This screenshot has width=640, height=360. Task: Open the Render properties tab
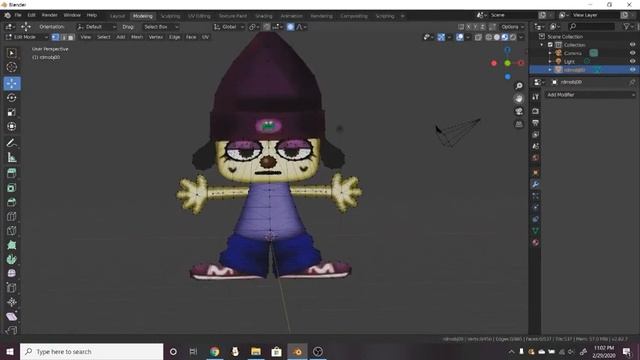535,111
